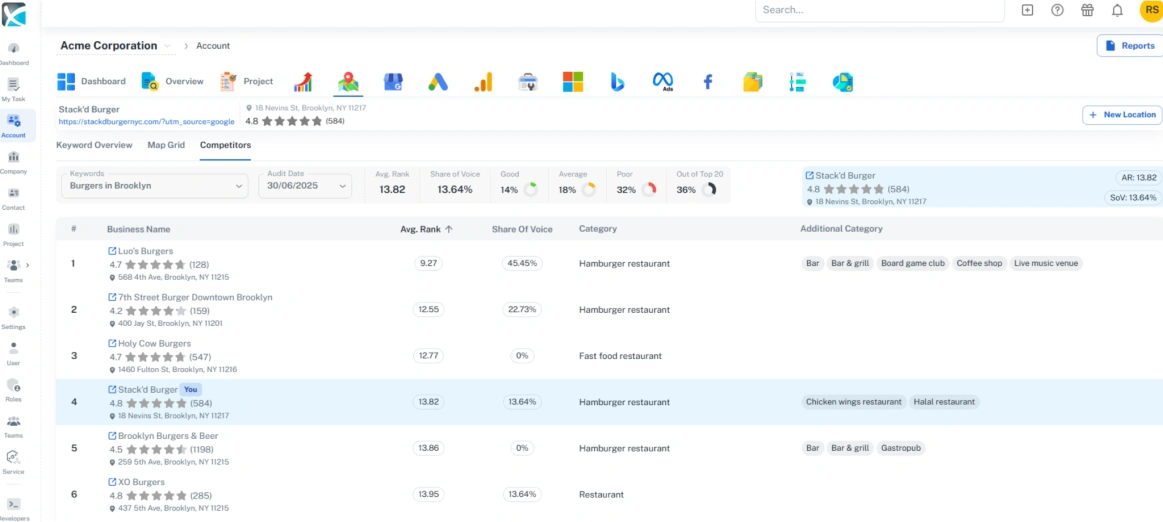Click the Gastropub category tag

[900, 448]
